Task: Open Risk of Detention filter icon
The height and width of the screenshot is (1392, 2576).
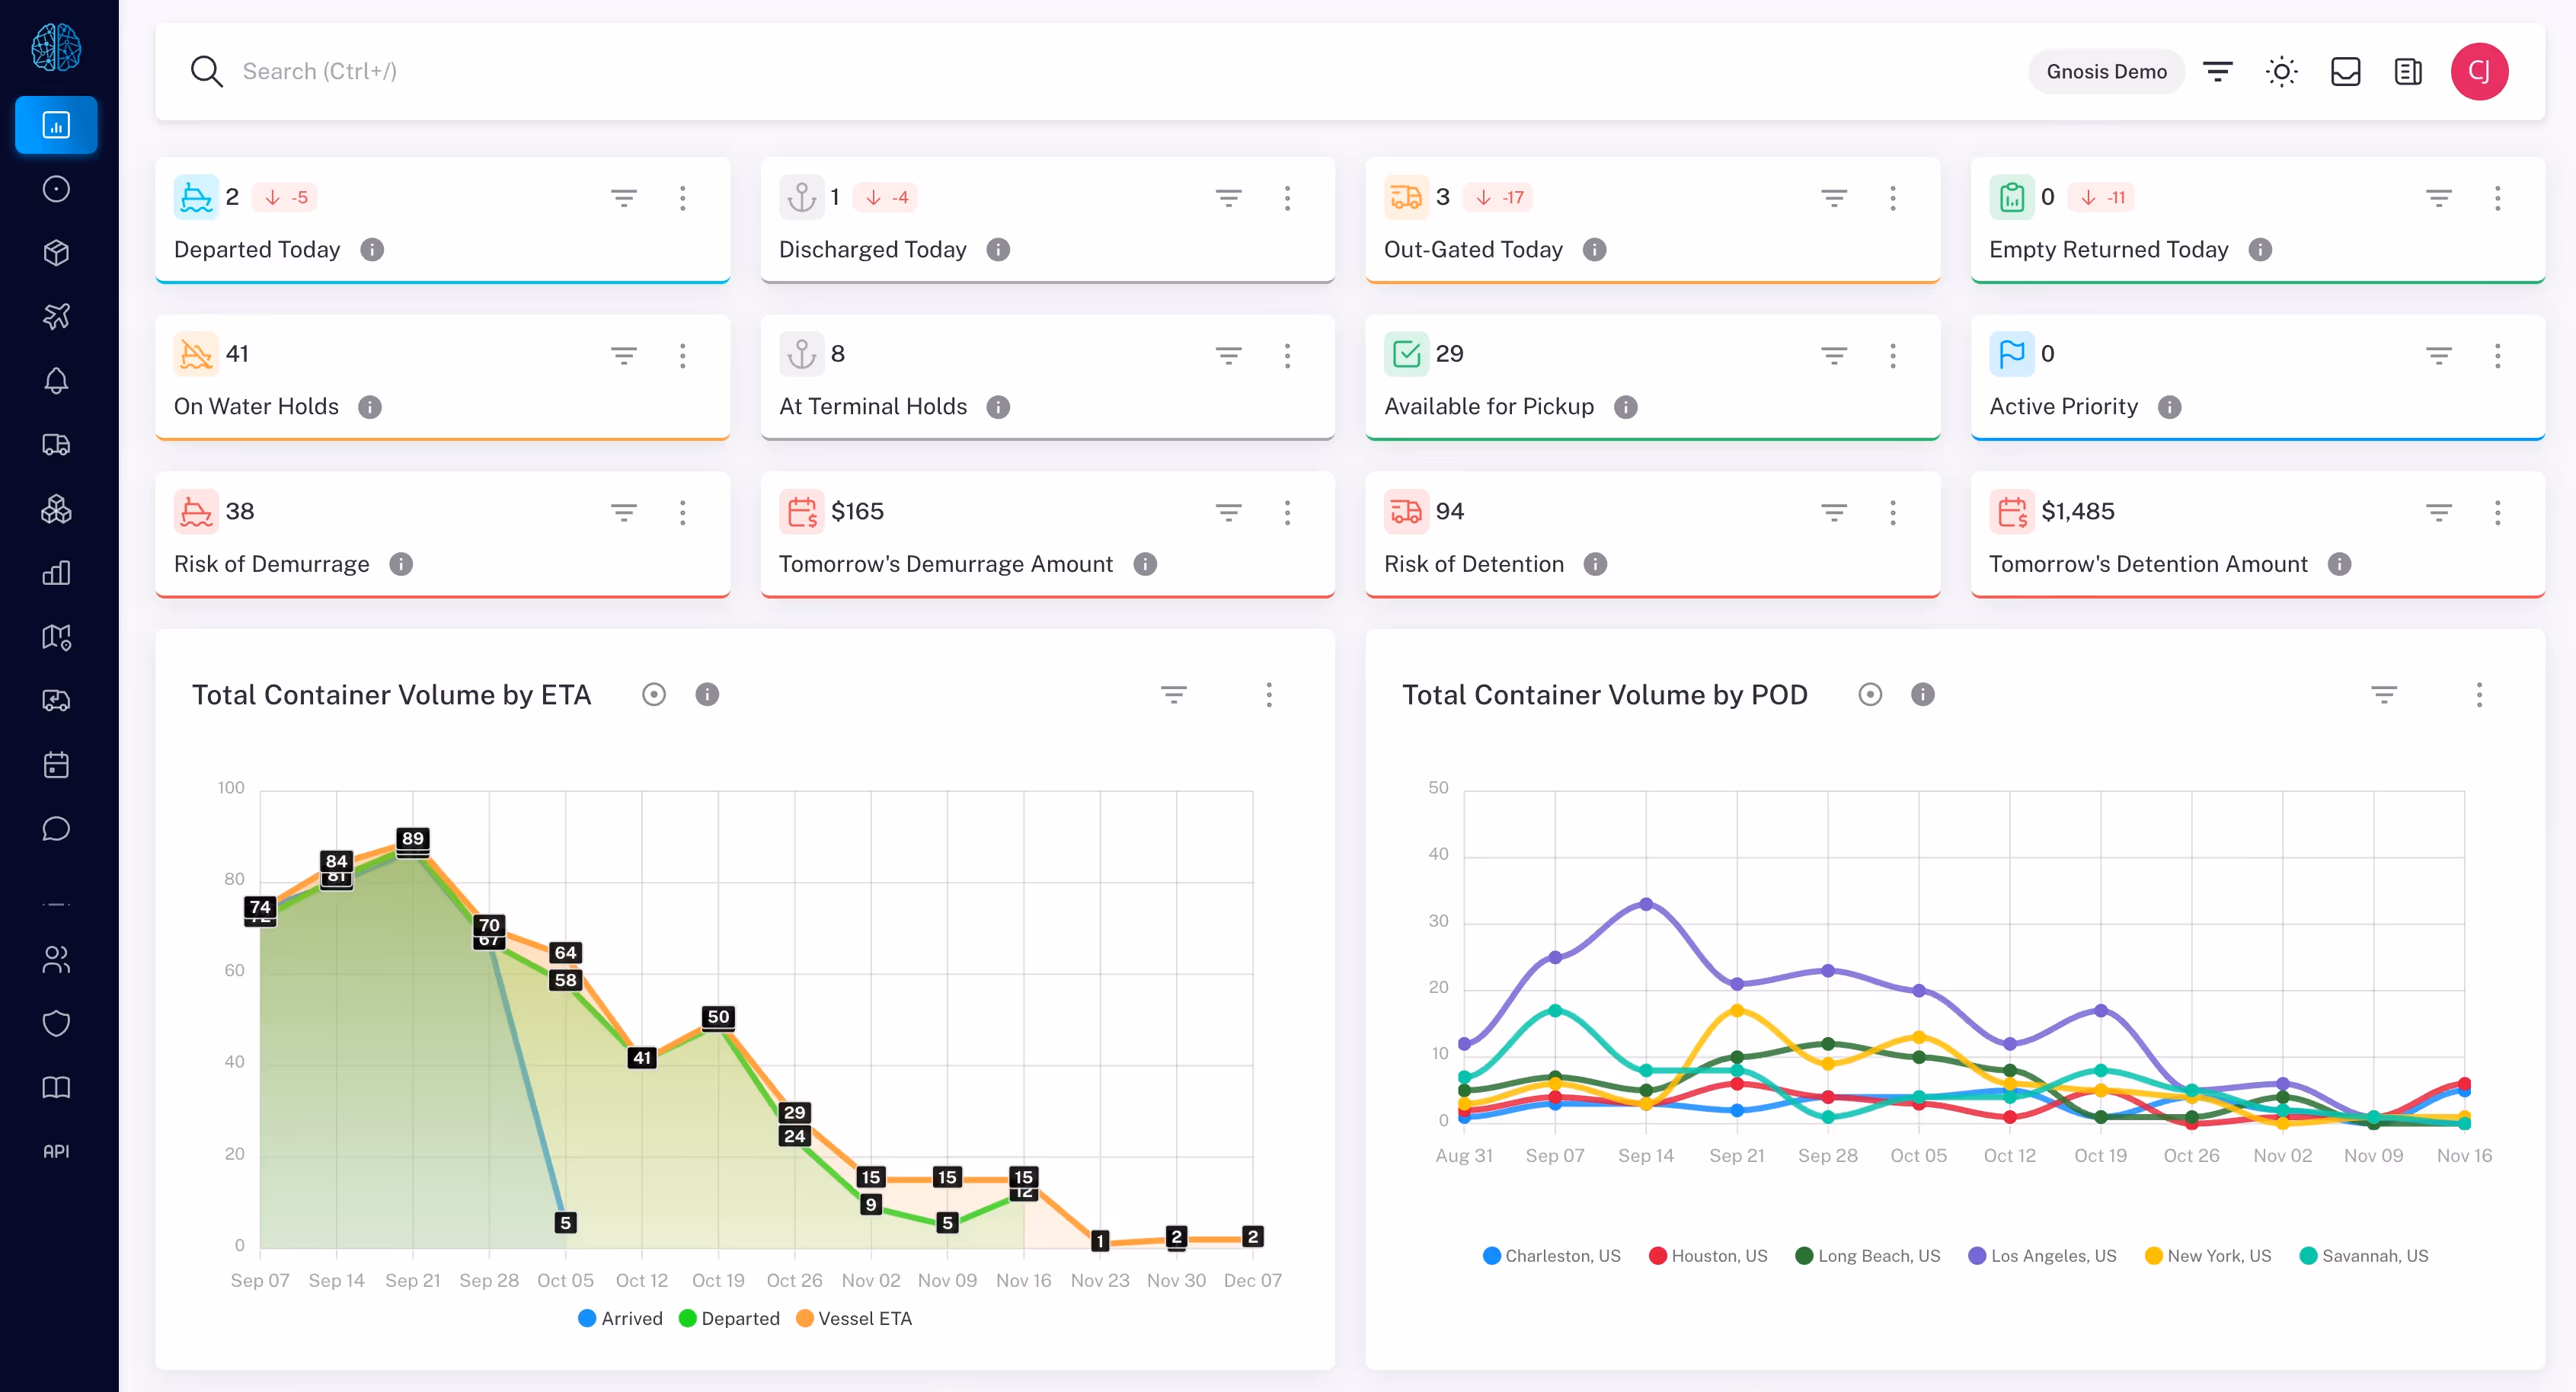Action: click(1833, 512)
